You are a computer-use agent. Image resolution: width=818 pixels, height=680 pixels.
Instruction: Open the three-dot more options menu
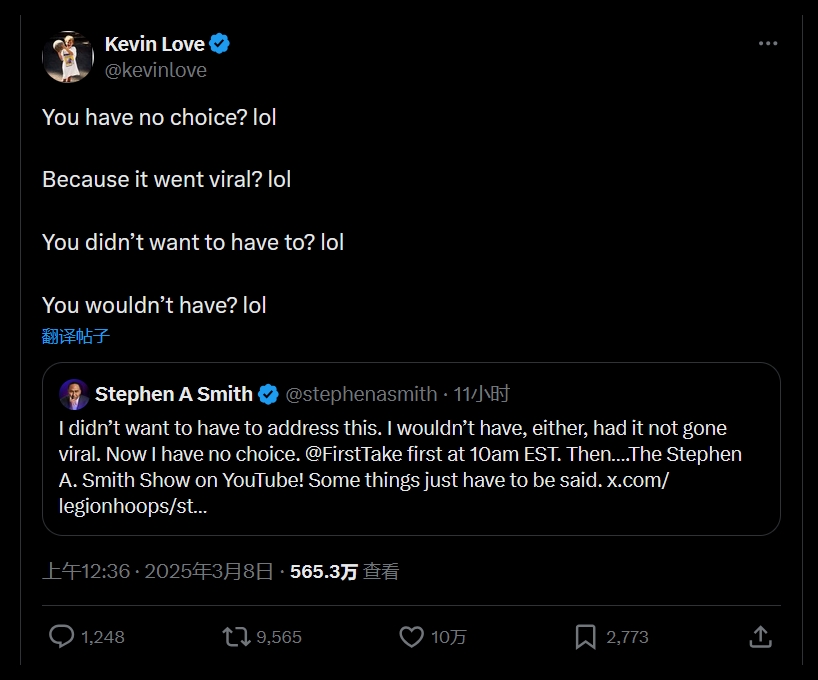point(768,44)
